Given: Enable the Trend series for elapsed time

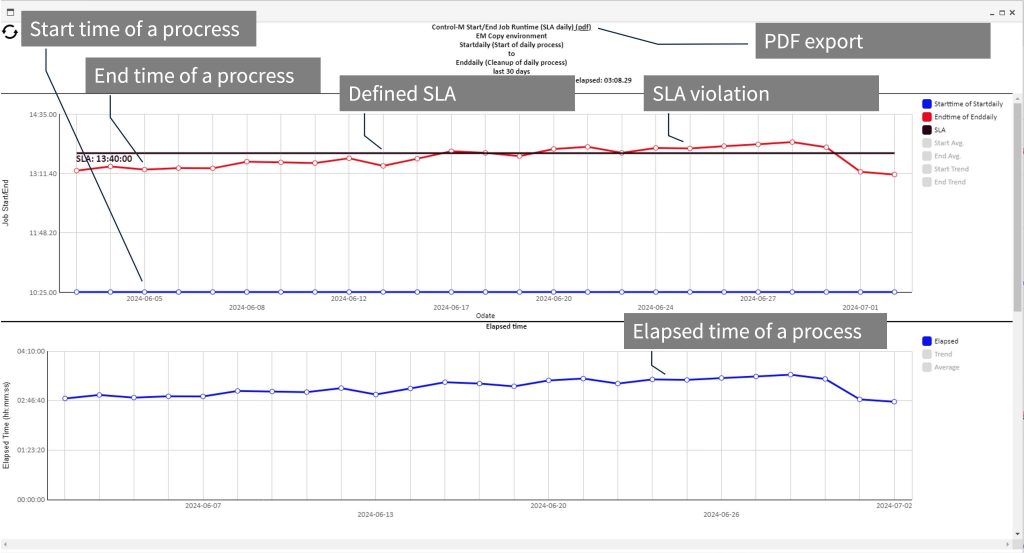Looking at the screenshot, I should point(942,354).
